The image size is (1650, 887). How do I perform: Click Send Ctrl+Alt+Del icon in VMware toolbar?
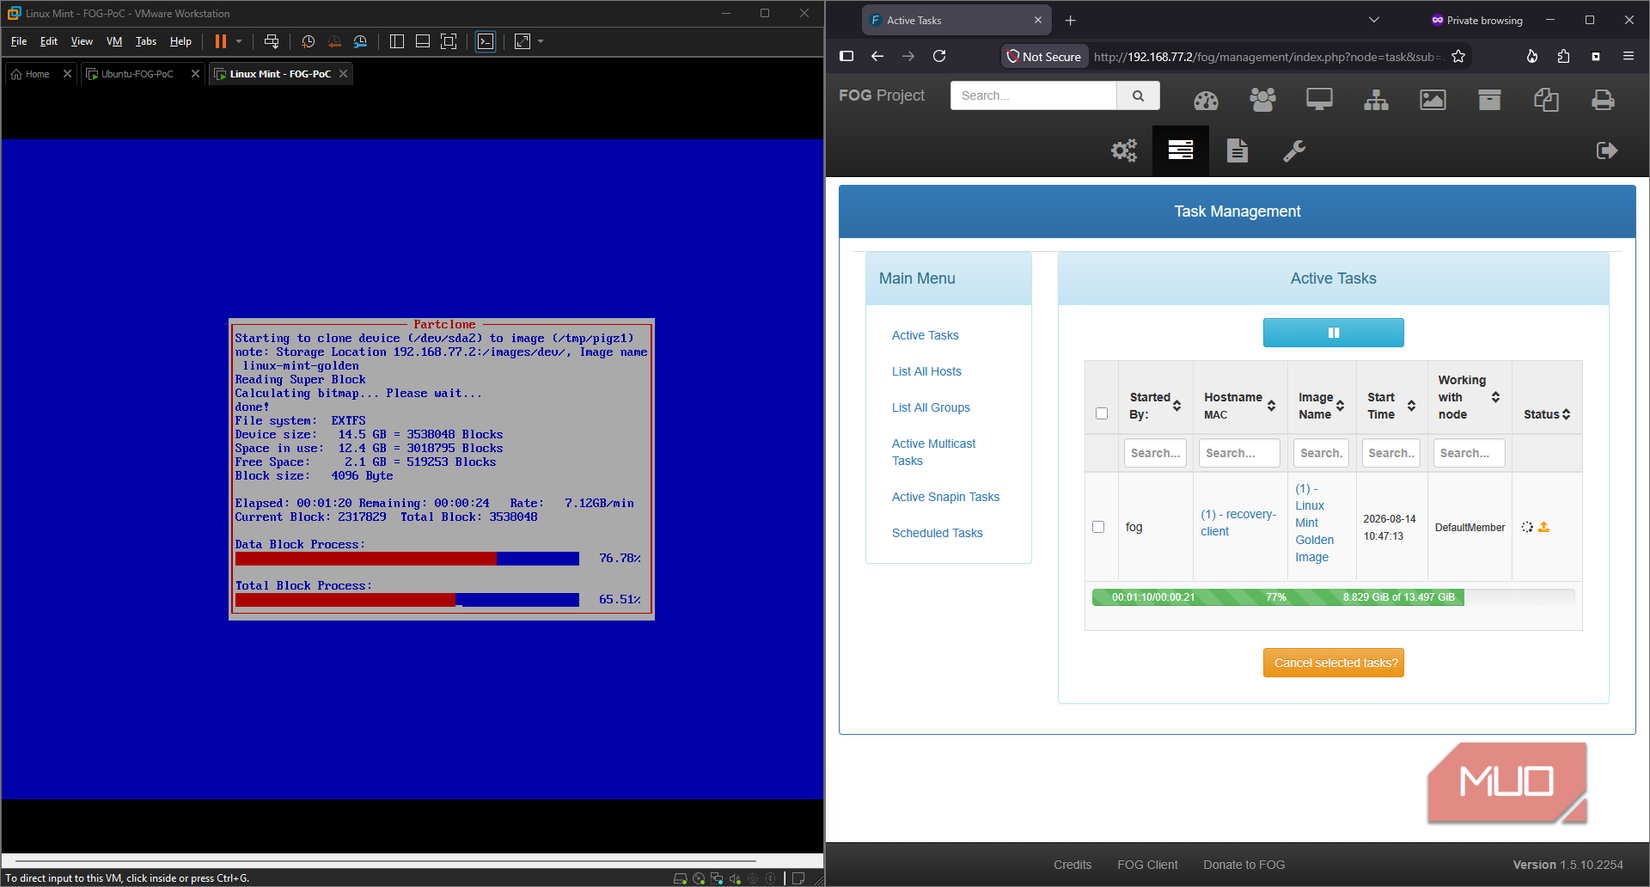tap(271, 41)
